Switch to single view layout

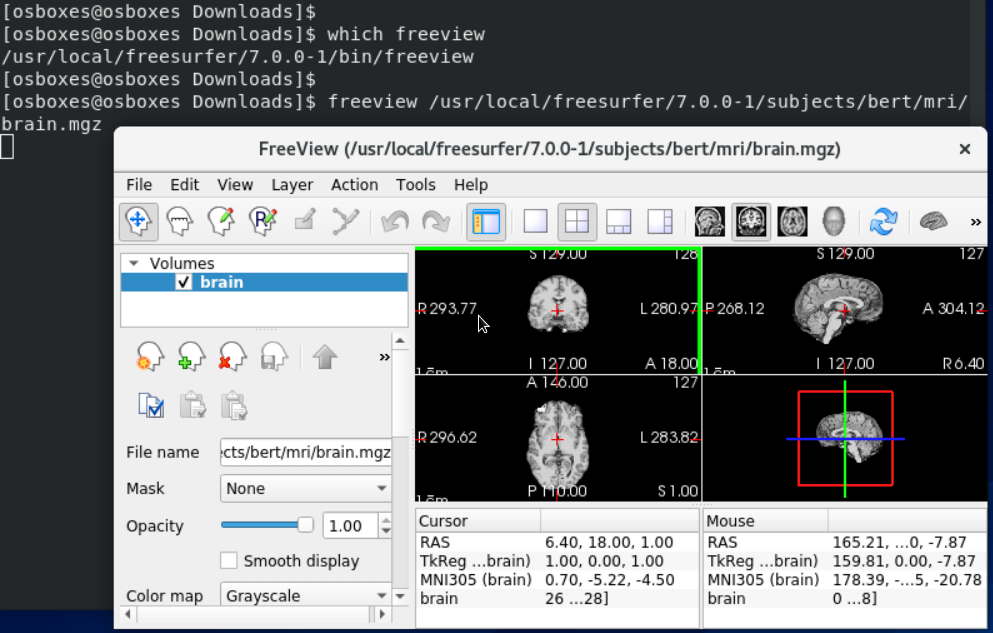[x=536, y=221]
